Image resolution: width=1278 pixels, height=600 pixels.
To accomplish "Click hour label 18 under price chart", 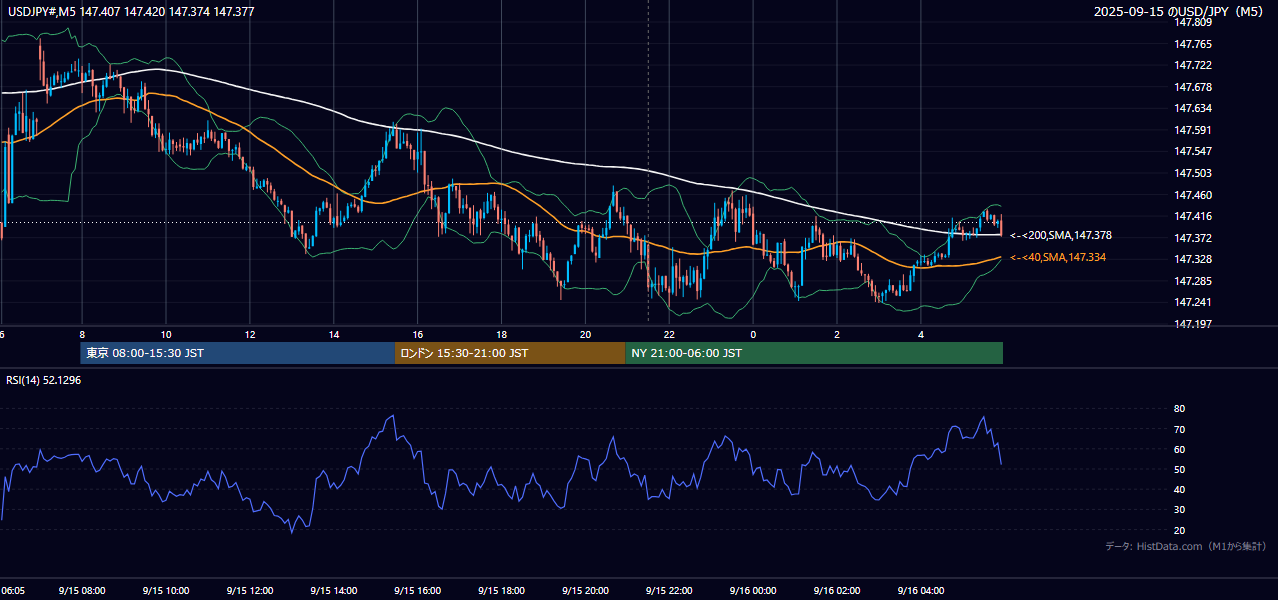I will tap(502, 334).
